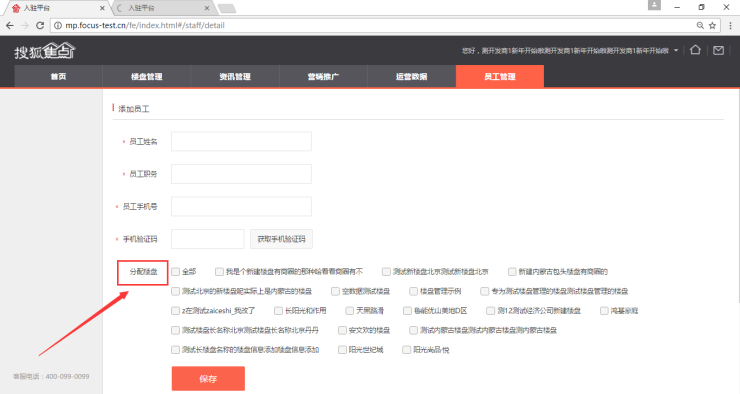Close the first 入驻平台 tab
This screenshot has height=394, width=740.
click(102, 8)
